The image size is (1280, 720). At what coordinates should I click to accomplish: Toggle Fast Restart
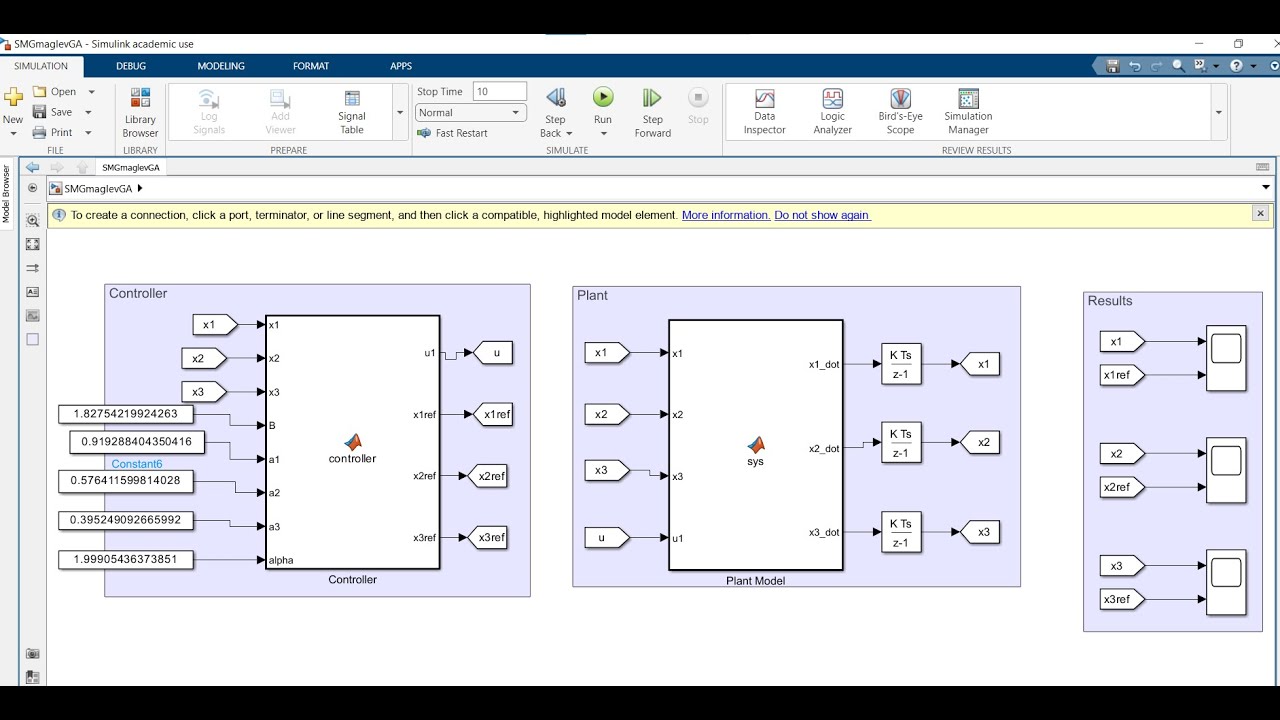click(x=452, y=133)
